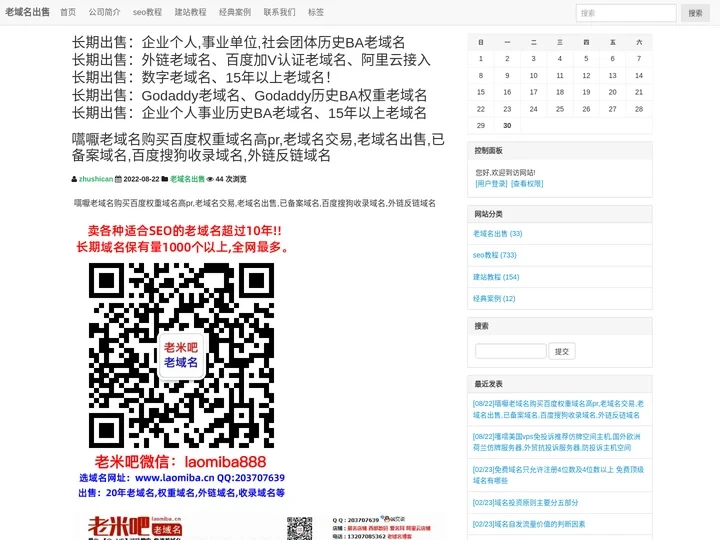
Task: Open sidebar category 老域名出售 (33)
Action: 498,233
